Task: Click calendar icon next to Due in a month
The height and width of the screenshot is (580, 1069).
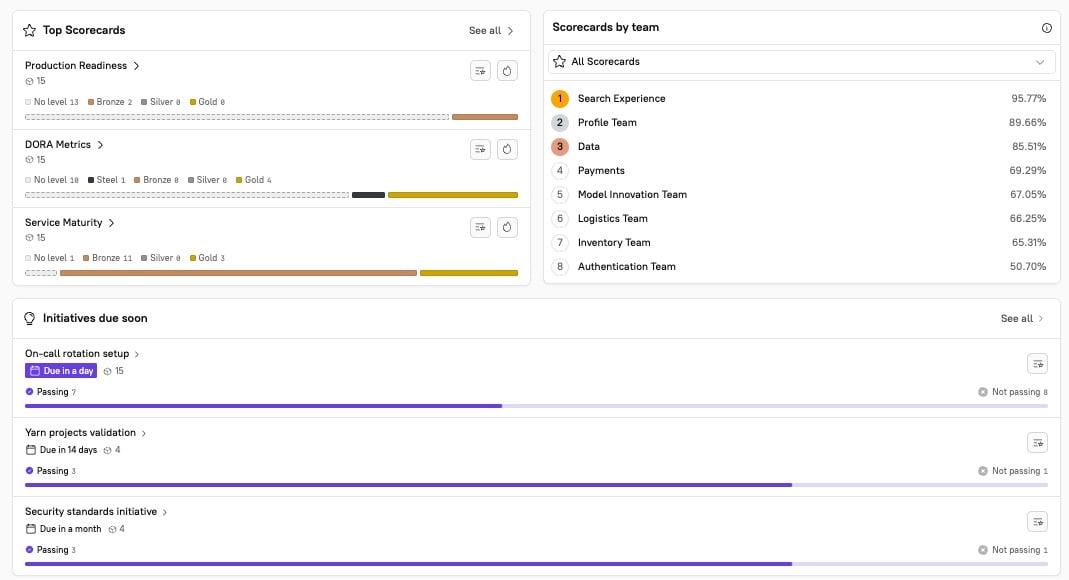Action: (31, 529)
